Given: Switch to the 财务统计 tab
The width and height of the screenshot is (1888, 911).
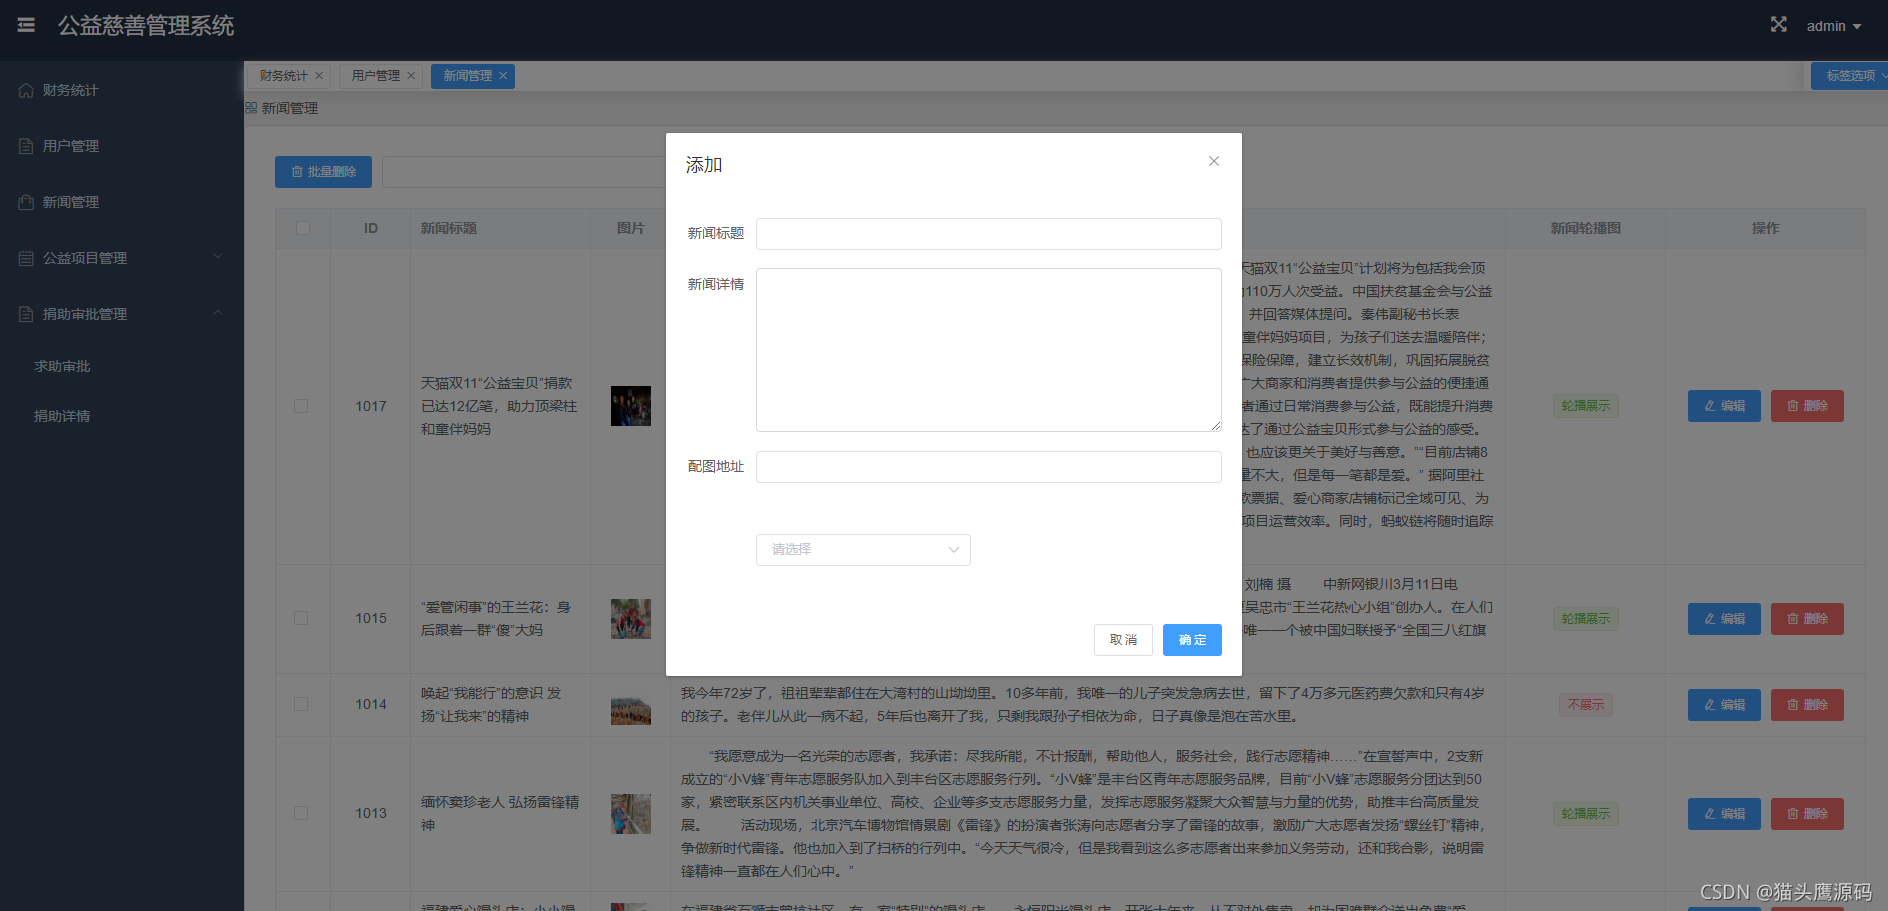Looking at the screenshot, I should pos(284,76).
